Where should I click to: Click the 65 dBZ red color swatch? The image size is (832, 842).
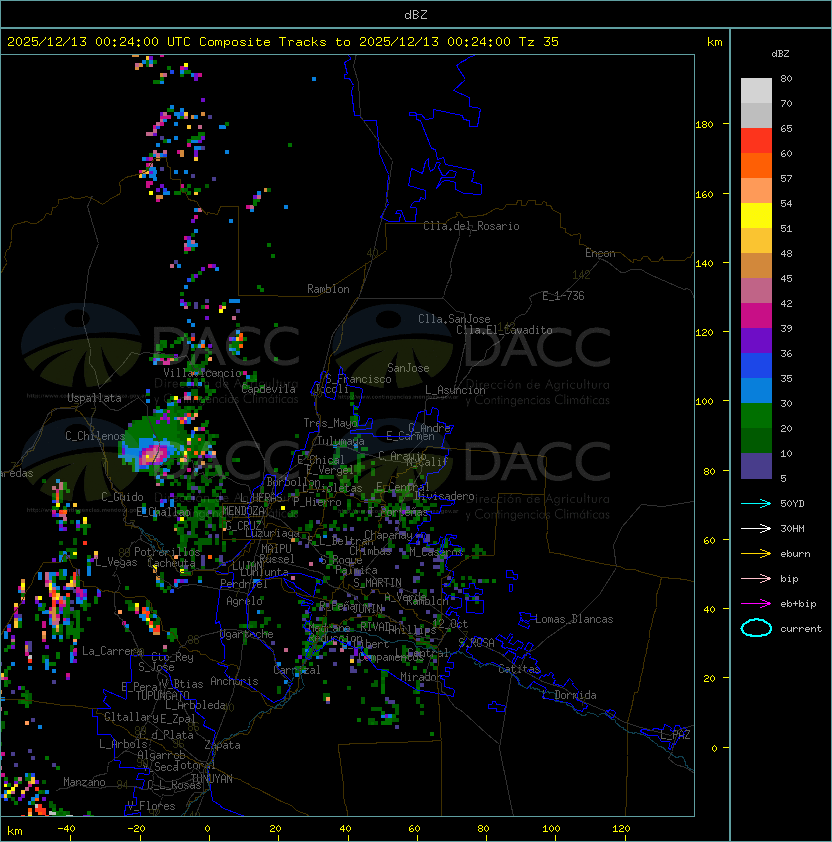(x=756, y=141)
